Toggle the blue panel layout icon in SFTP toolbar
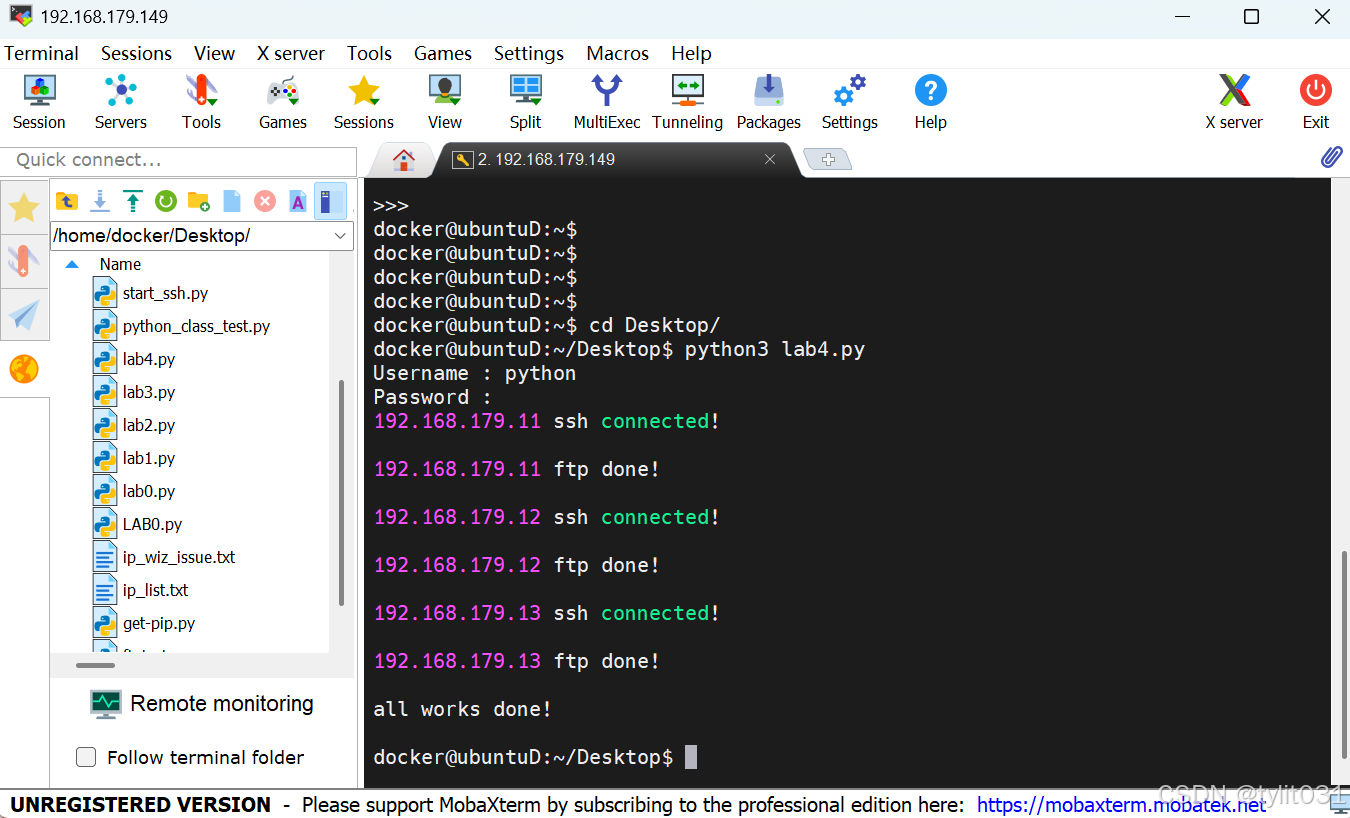Viewport: 1350px width, 818px height. tap(330, 201)
